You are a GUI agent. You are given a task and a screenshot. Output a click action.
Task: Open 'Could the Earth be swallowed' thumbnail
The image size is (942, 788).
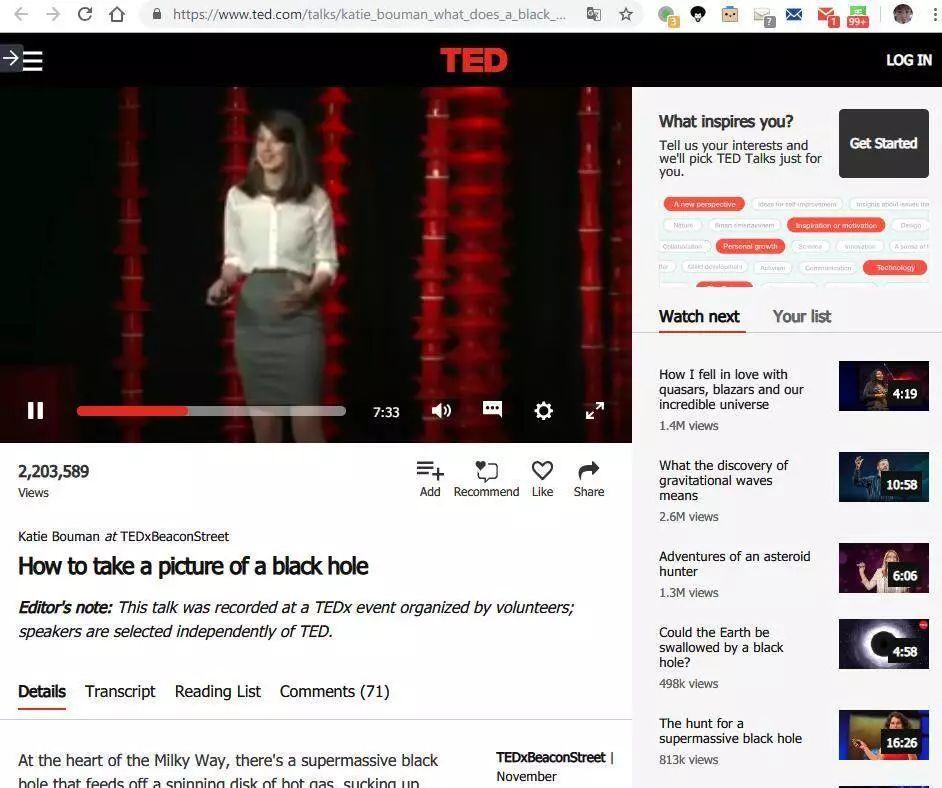point(884,644)
